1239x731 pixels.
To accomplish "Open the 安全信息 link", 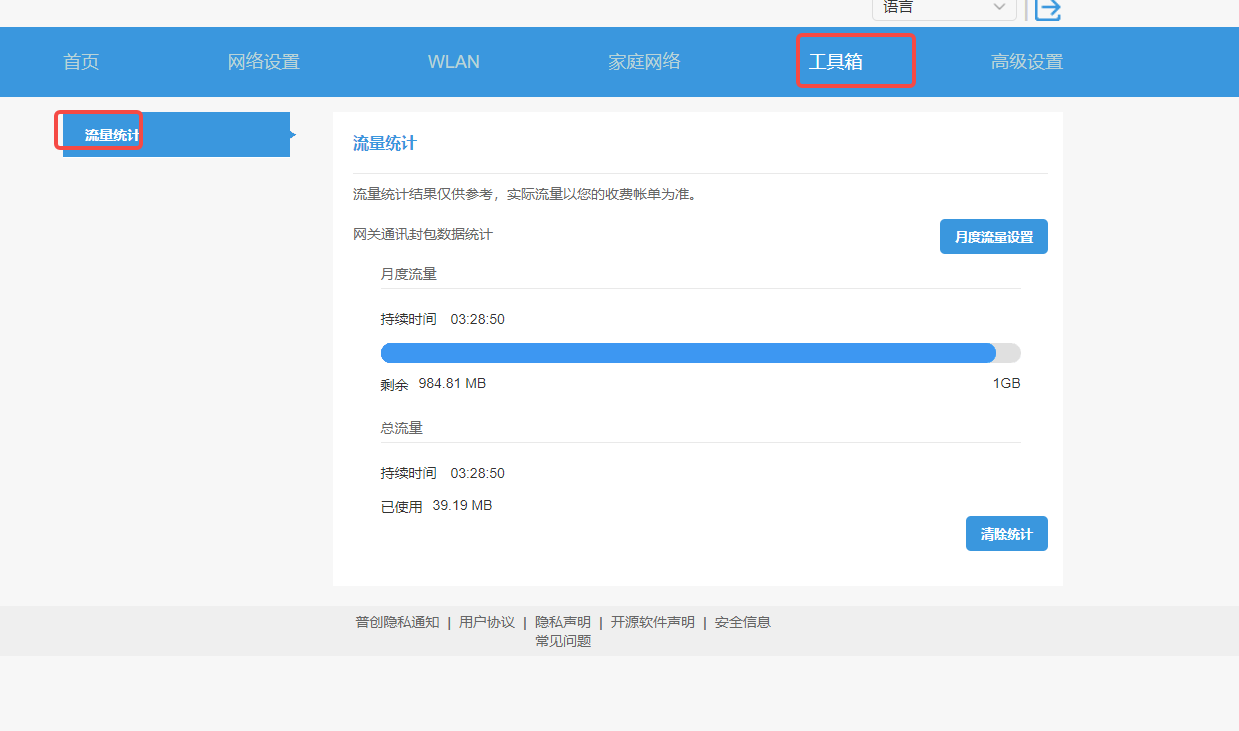I will tap(742, 621).
